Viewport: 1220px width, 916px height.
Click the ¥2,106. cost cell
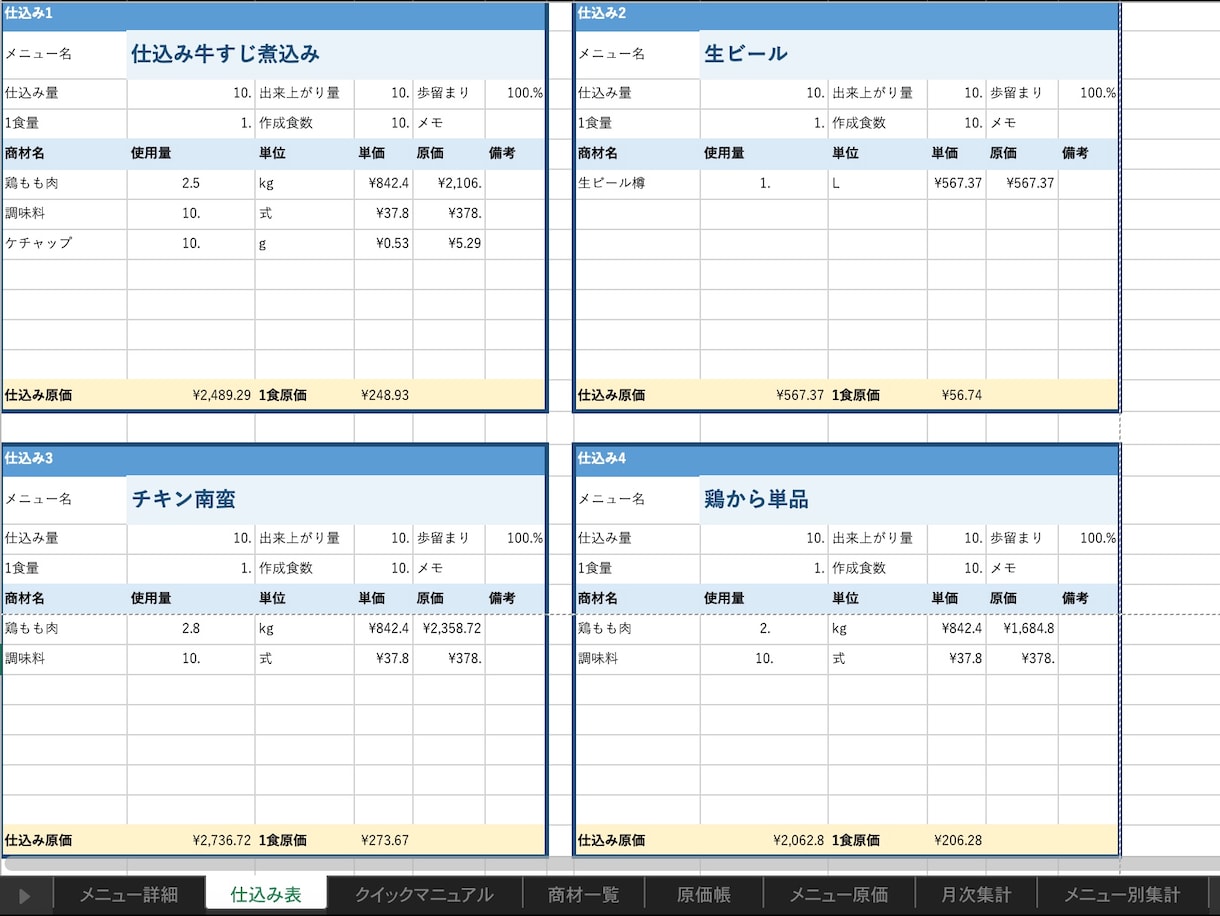pyautogui.click(x=449, y=183)
